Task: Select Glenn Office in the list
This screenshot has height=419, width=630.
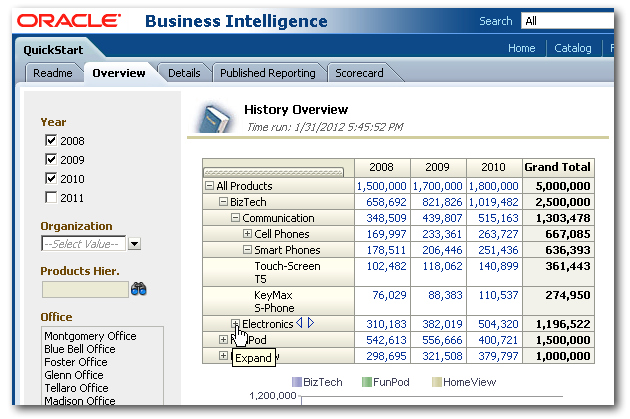Action: [x=74, y=375]
